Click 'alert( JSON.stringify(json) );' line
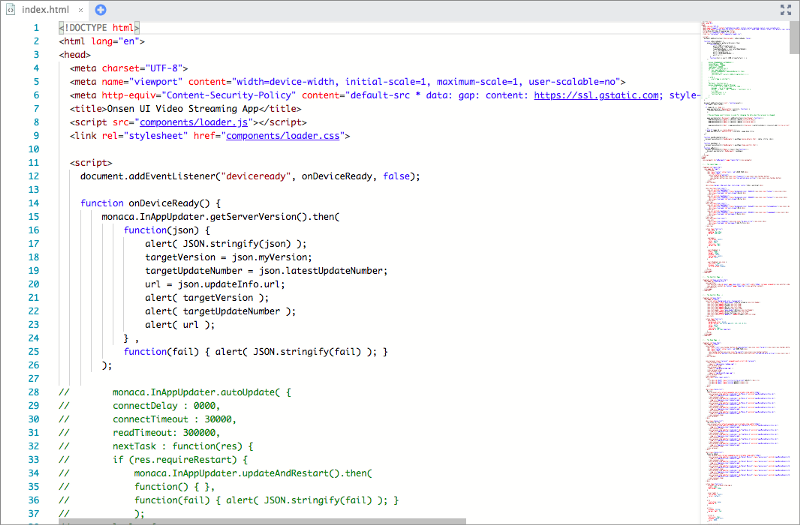The width and height of the screenshot is (800, 525). (226, 244)
